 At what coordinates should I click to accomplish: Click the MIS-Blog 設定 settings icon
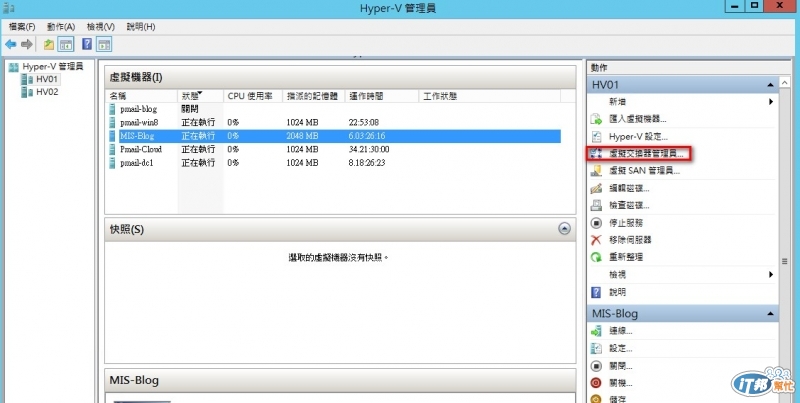(x=596, y=349)
